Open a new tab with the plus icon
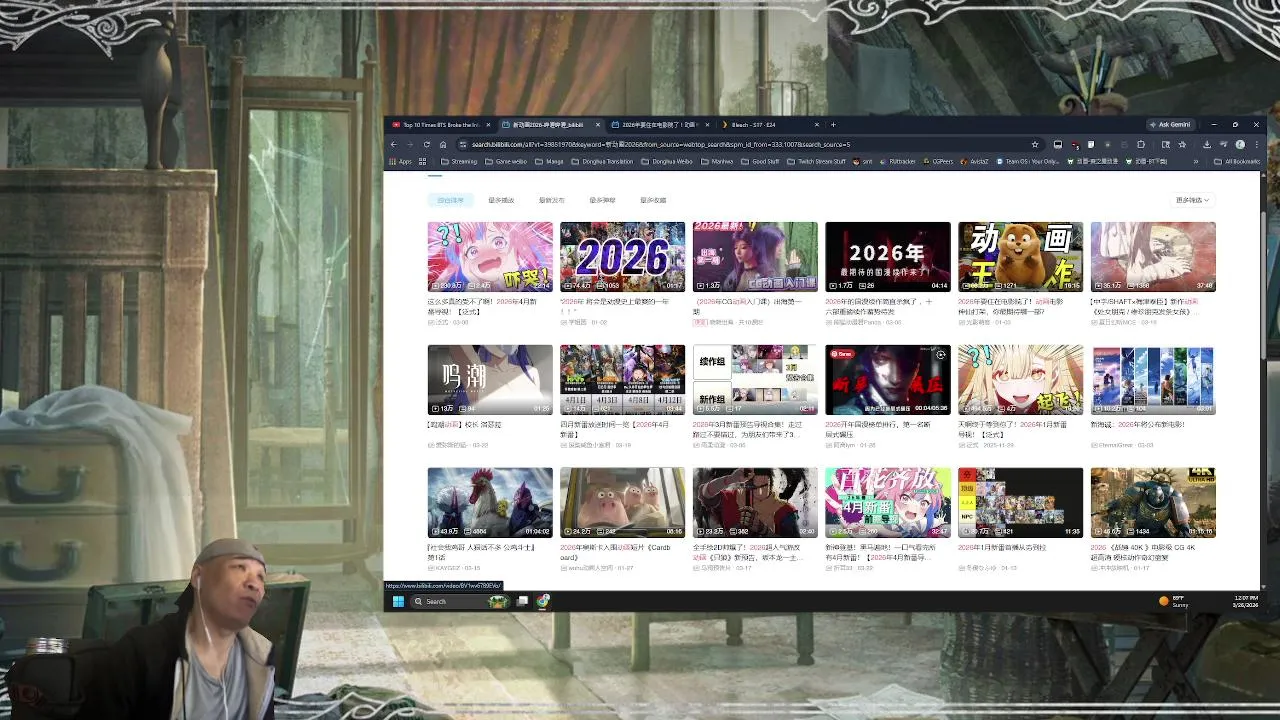 pyautogui.click(x=833, y=125)
